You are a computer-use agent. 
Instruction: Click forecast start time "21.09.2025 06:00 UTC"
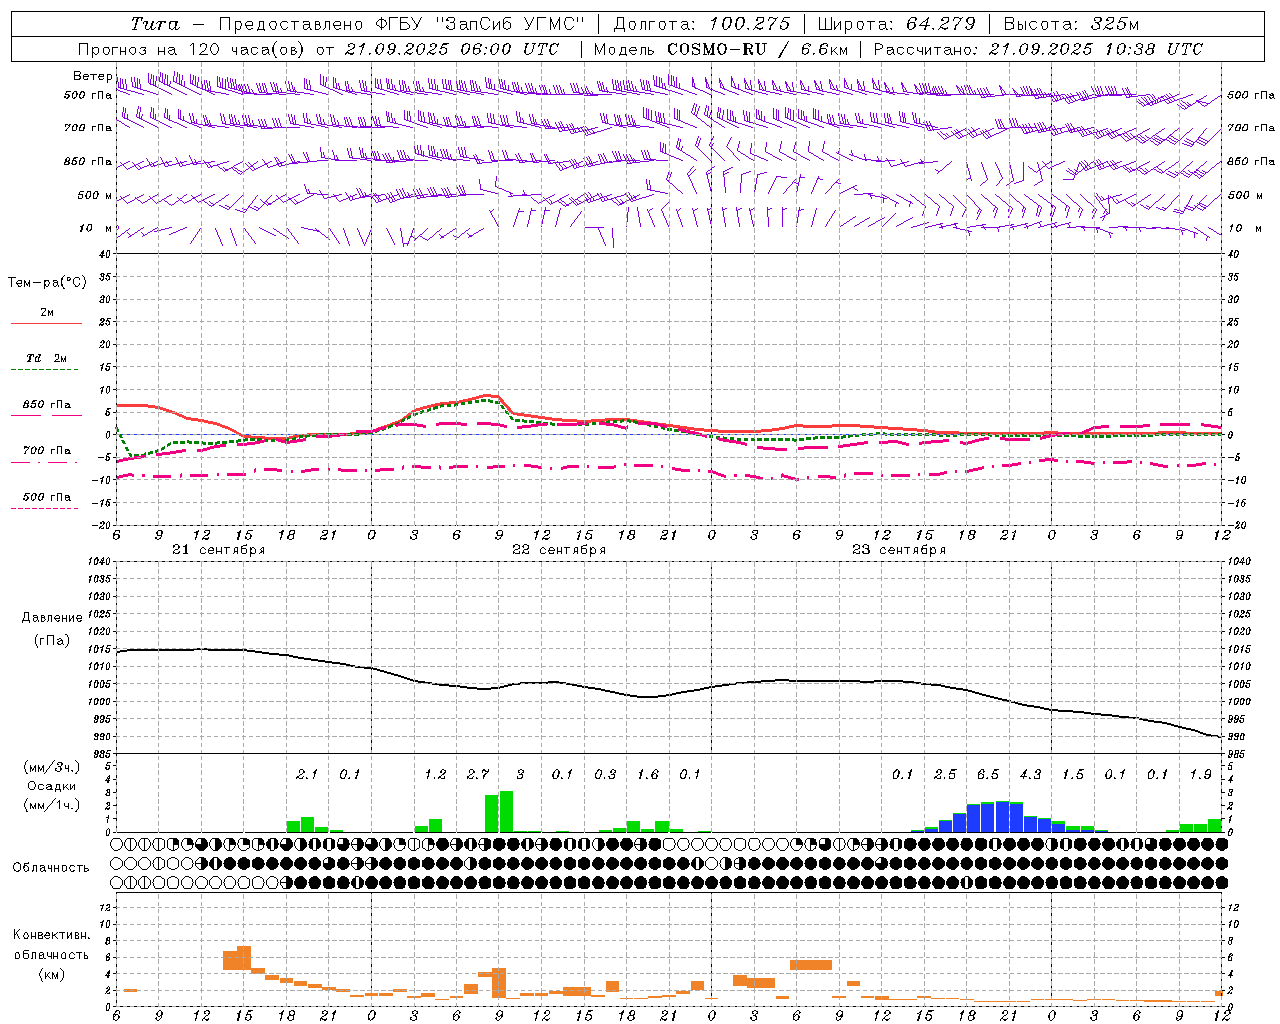[451, 49]
